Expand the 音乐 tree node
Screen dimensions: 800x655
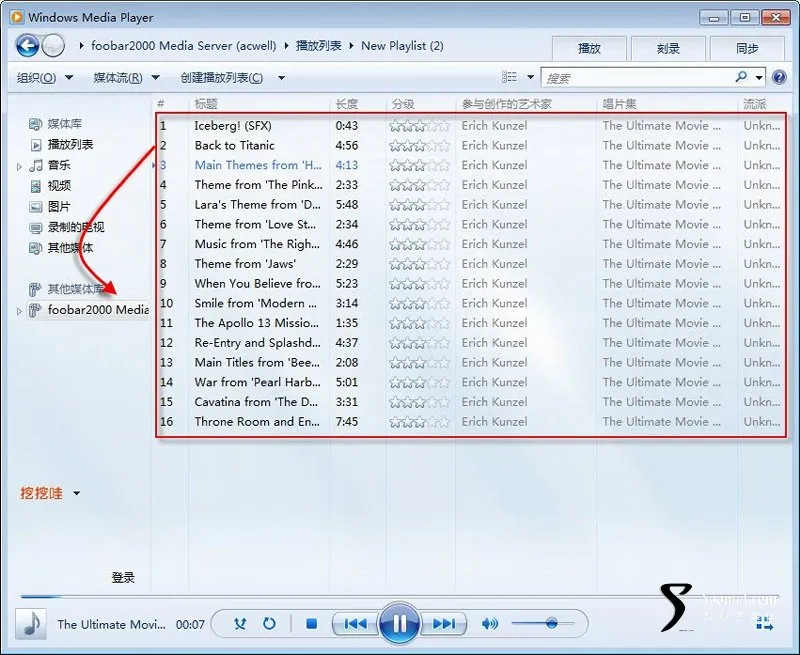(x=19, y=166)
